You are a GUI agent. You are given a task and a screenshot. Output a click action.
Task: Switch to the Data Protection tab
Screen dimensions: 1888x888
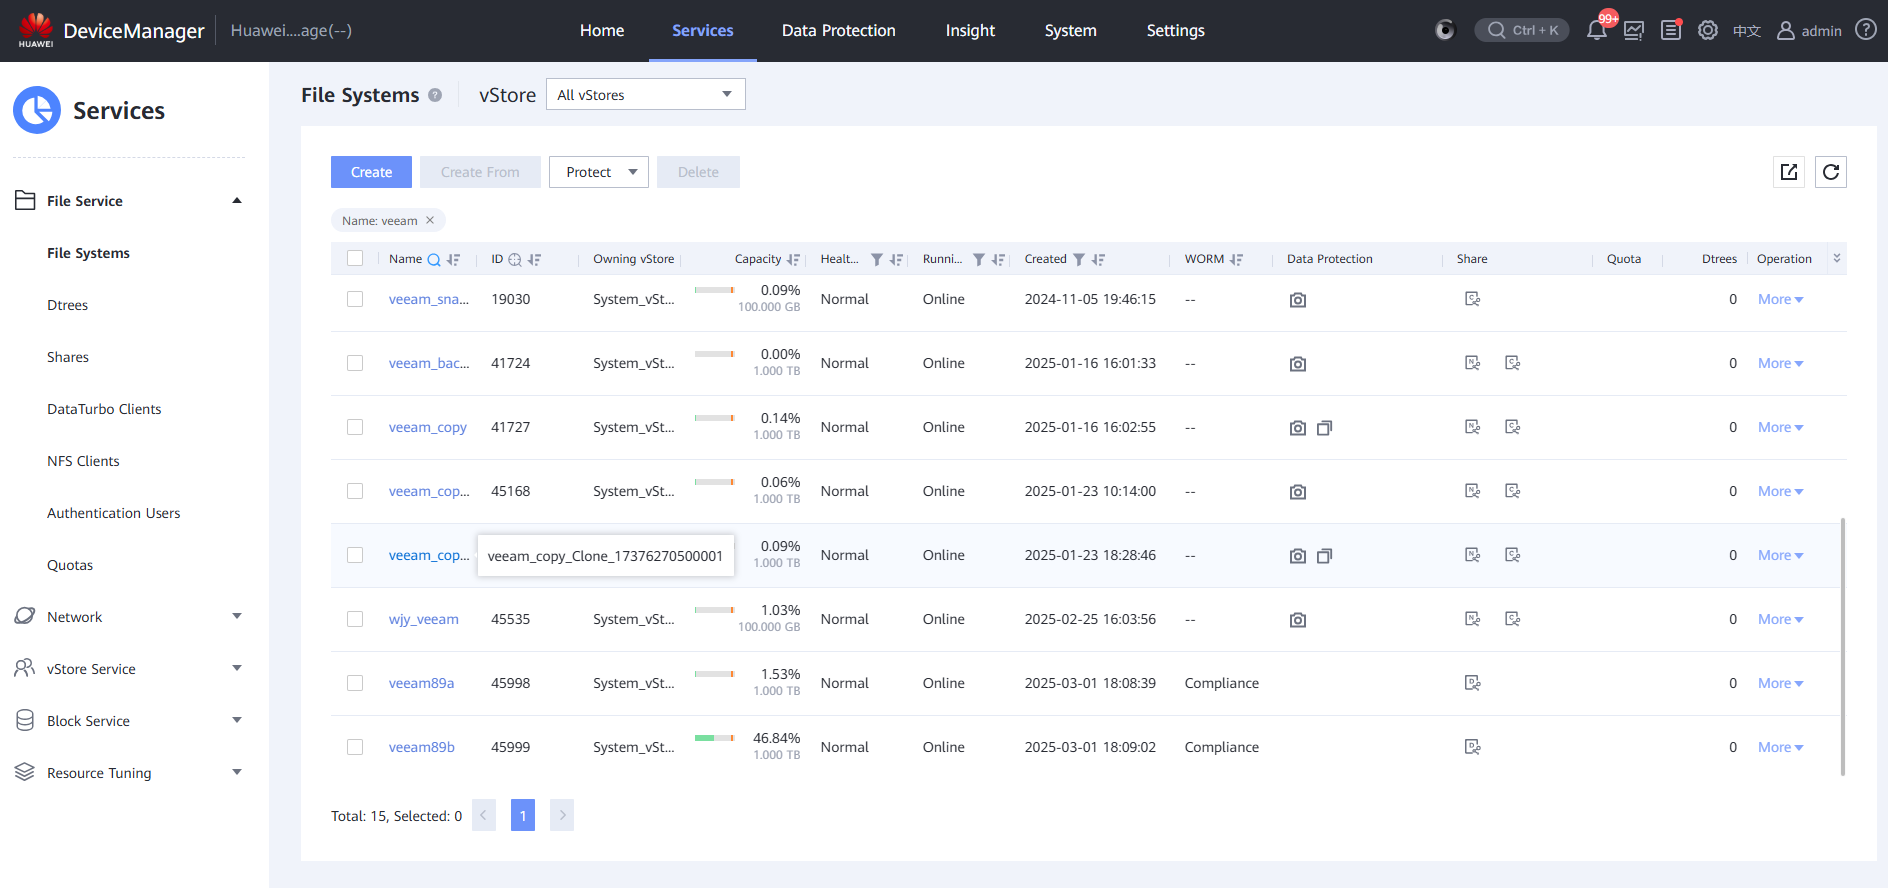click(838, 31)
